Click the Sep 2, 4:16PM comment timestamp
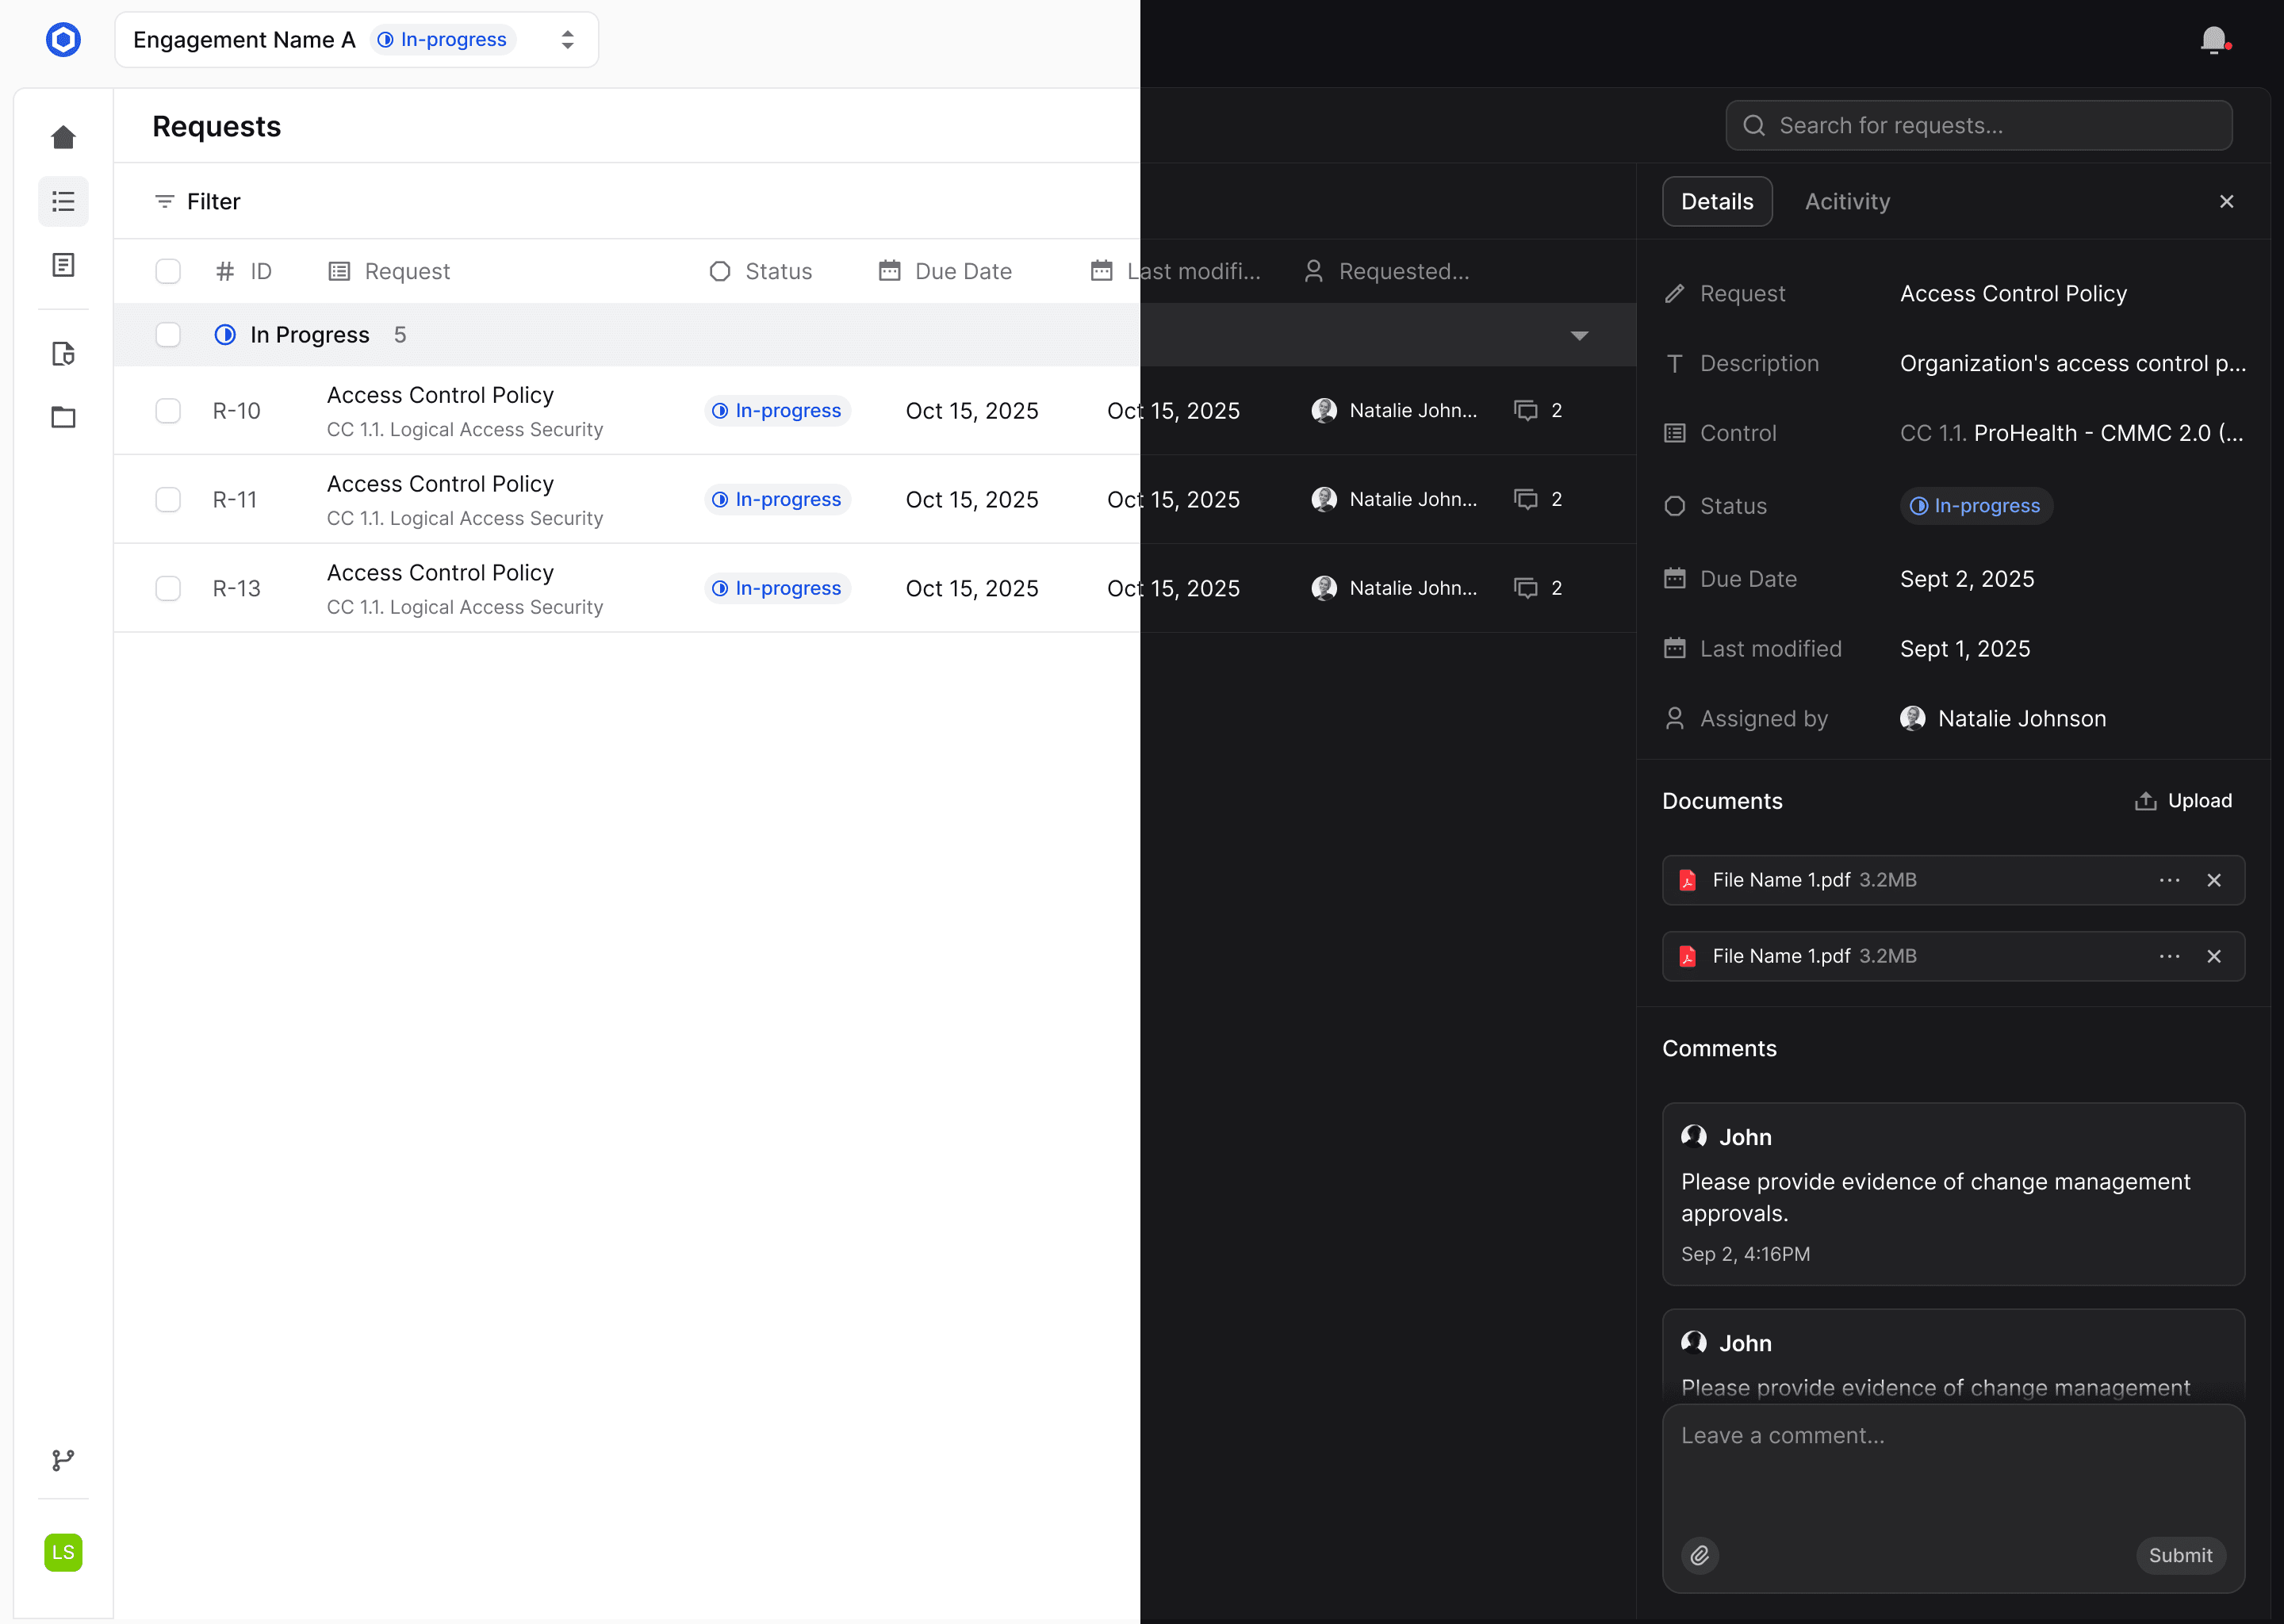The width and height of the screenshot is (2284, 1624). 1745,1255
